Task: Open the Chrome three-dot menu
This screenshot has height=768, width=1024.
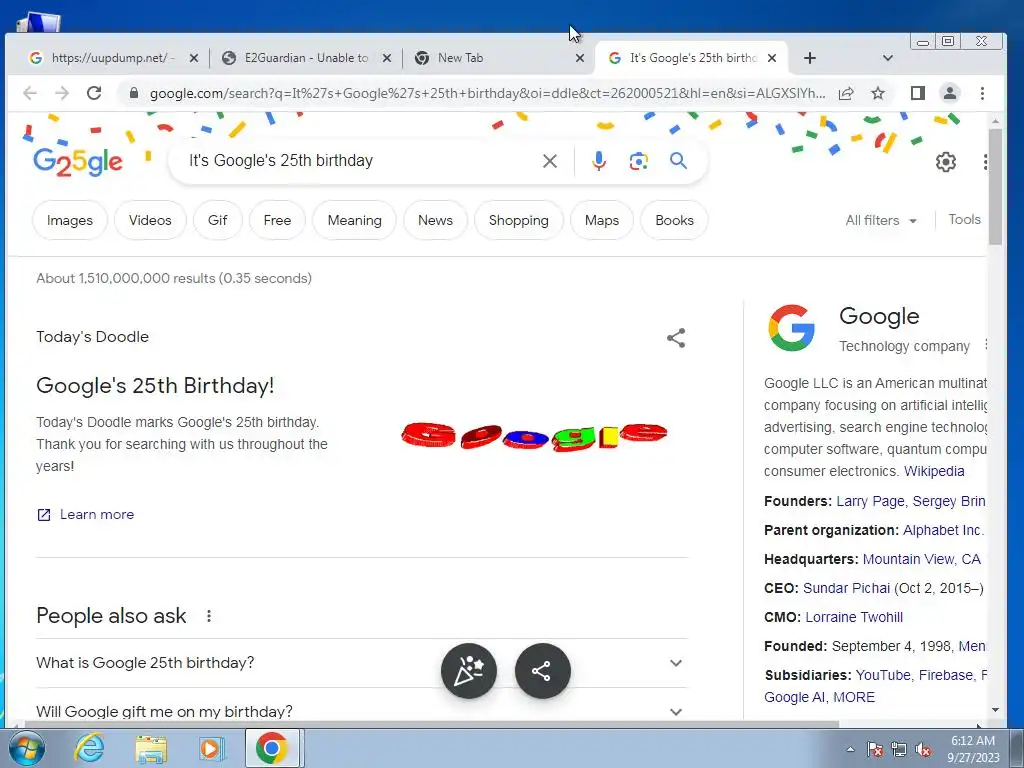Action: point(982,93)
